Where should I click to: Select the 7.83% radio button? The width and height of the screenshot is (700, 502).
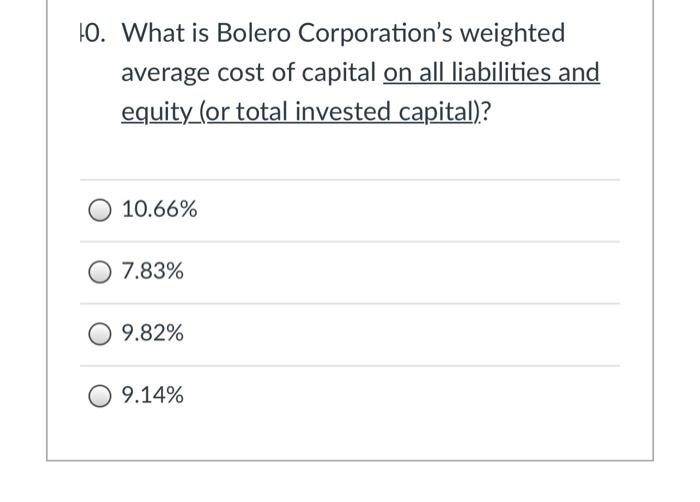pyautogui.click(x=100, y=272)
